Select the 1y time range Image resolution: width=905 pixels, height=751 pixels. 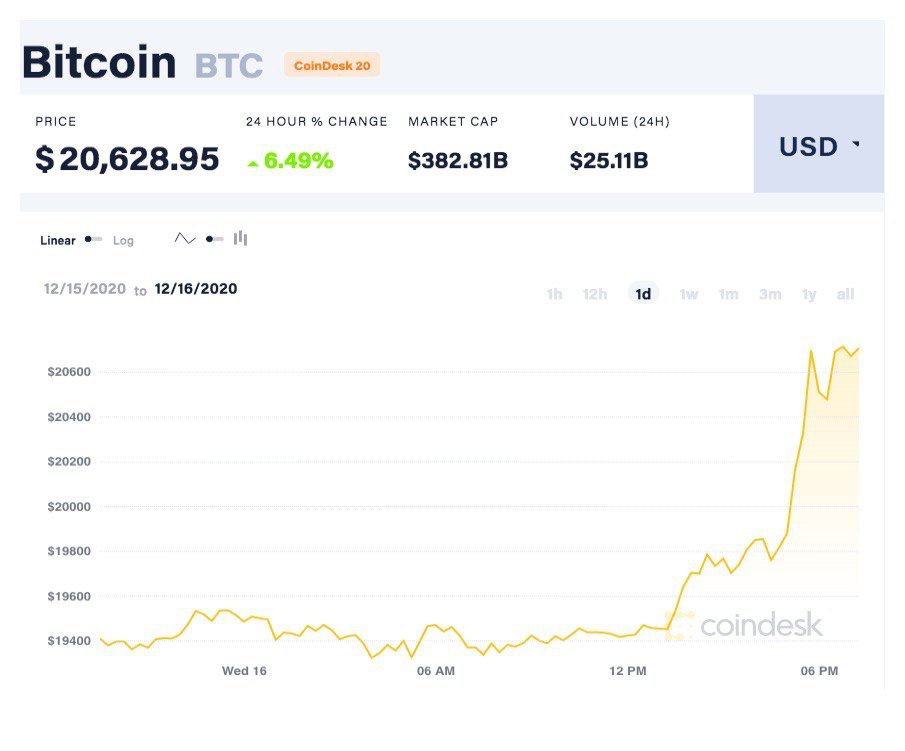pos(809,294)
